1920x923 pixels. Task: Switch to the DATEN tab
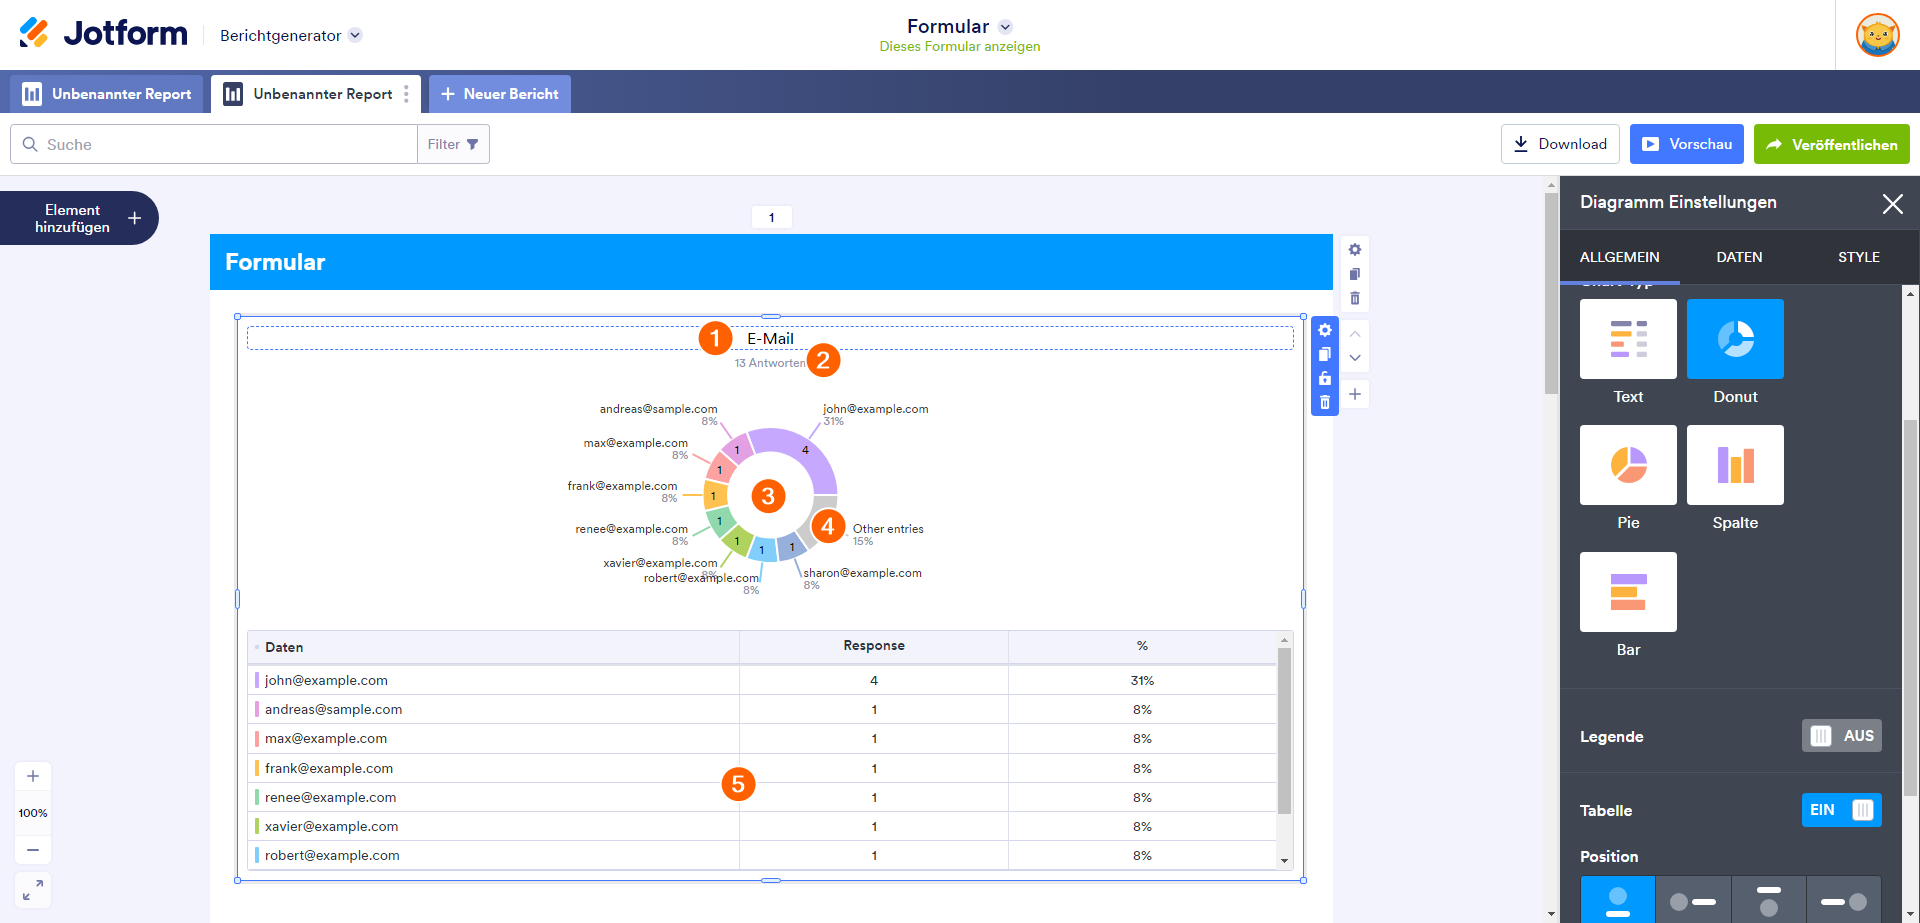click(x=1739, y=257)
